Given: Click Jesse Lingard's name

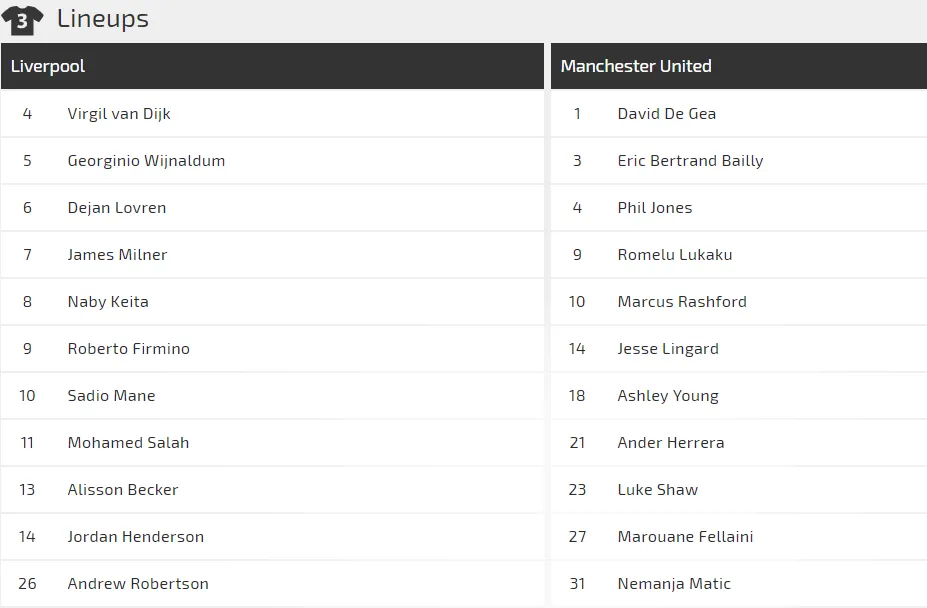Looking at the screenshot, I should [668, 349].
